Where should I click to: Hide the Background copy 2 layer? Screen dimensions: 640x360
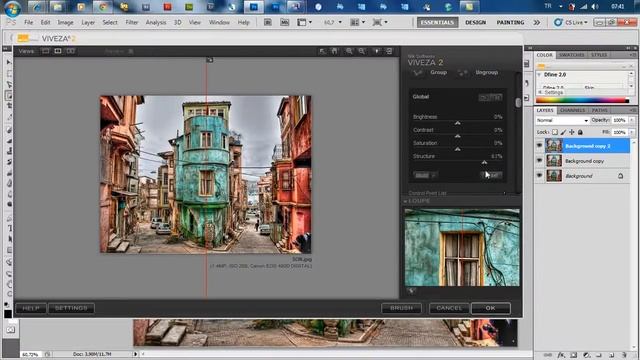pos(539,146)
